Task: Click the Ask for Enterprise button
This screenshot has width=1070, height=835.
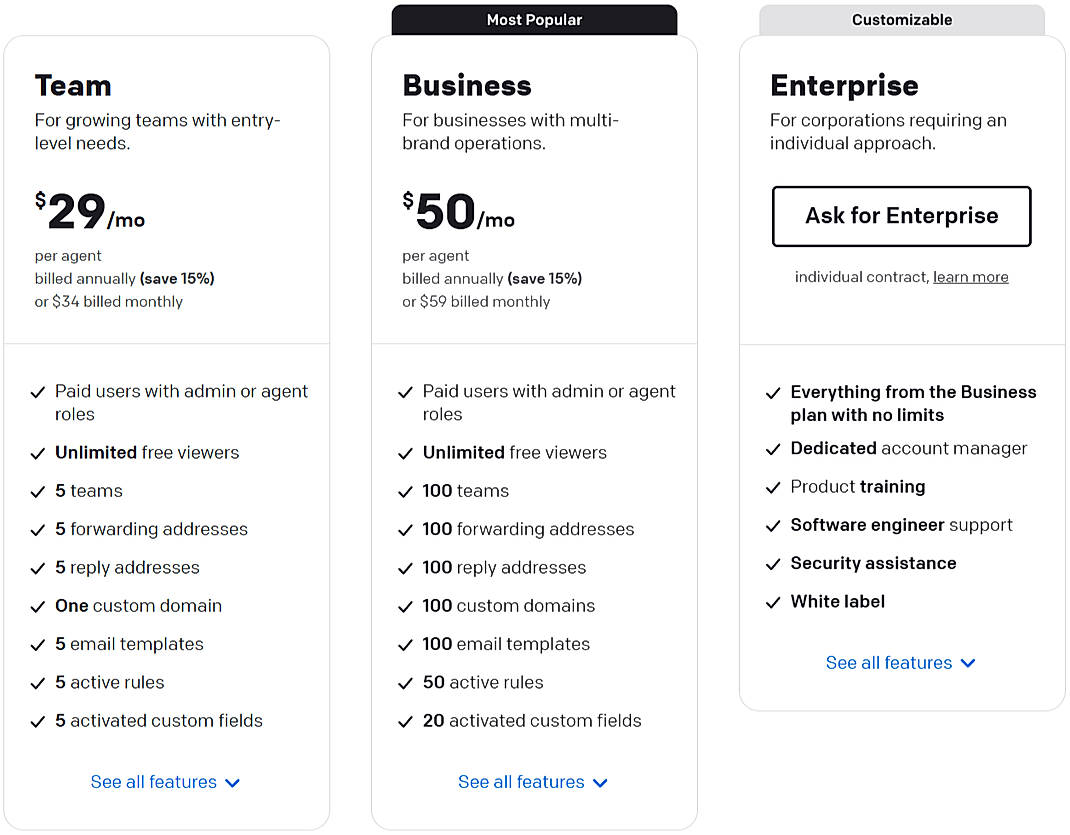Action: coord(901,216)
